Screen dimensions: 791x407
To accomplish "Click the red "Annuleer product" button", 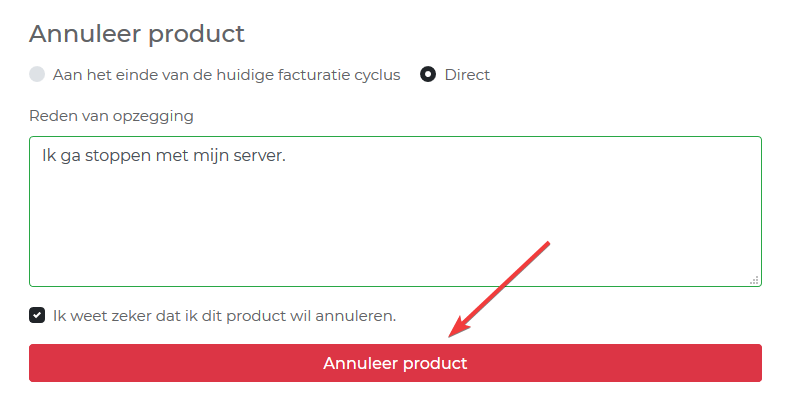I will pyautogui.click(x=395, y=363).
